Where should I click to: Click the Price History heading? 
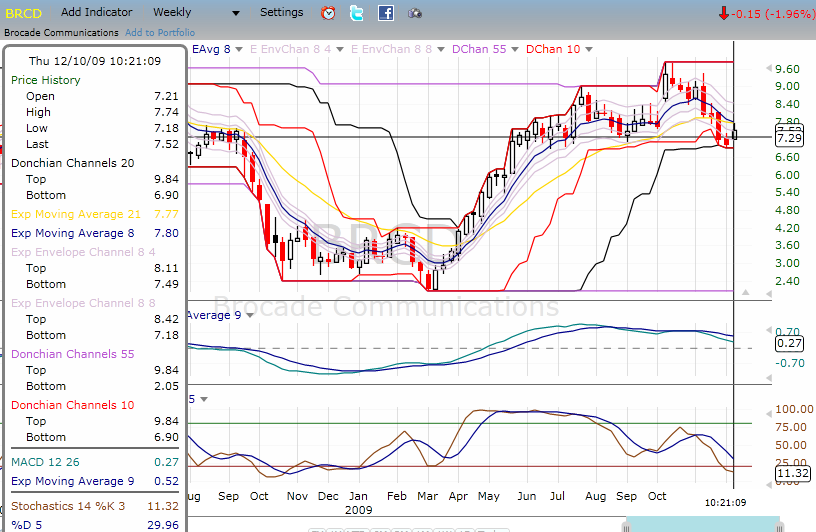tap(46, 80)
